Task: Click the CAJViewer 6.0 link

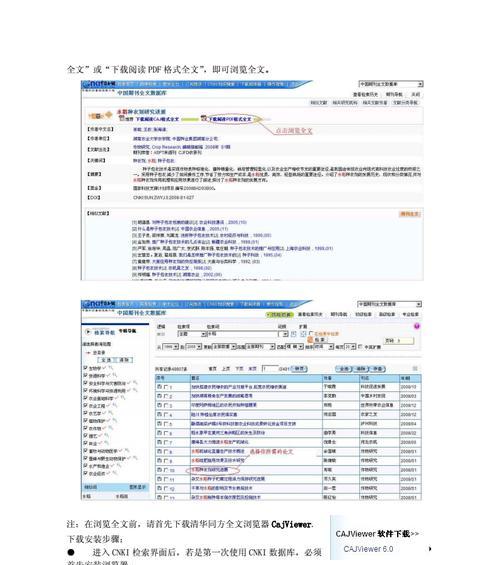Action: [368, 549]
